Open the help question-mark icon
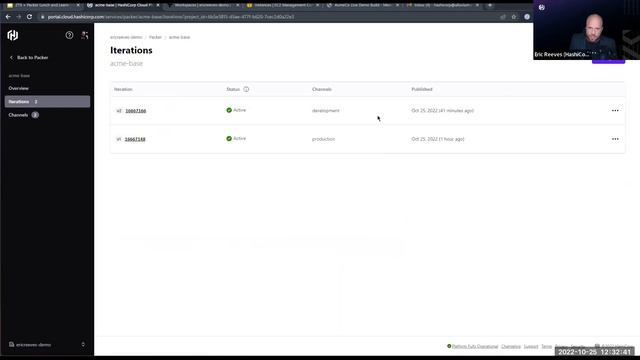This screenshot has height=360, width=640. pyautogui.click(x=69, y=35)
